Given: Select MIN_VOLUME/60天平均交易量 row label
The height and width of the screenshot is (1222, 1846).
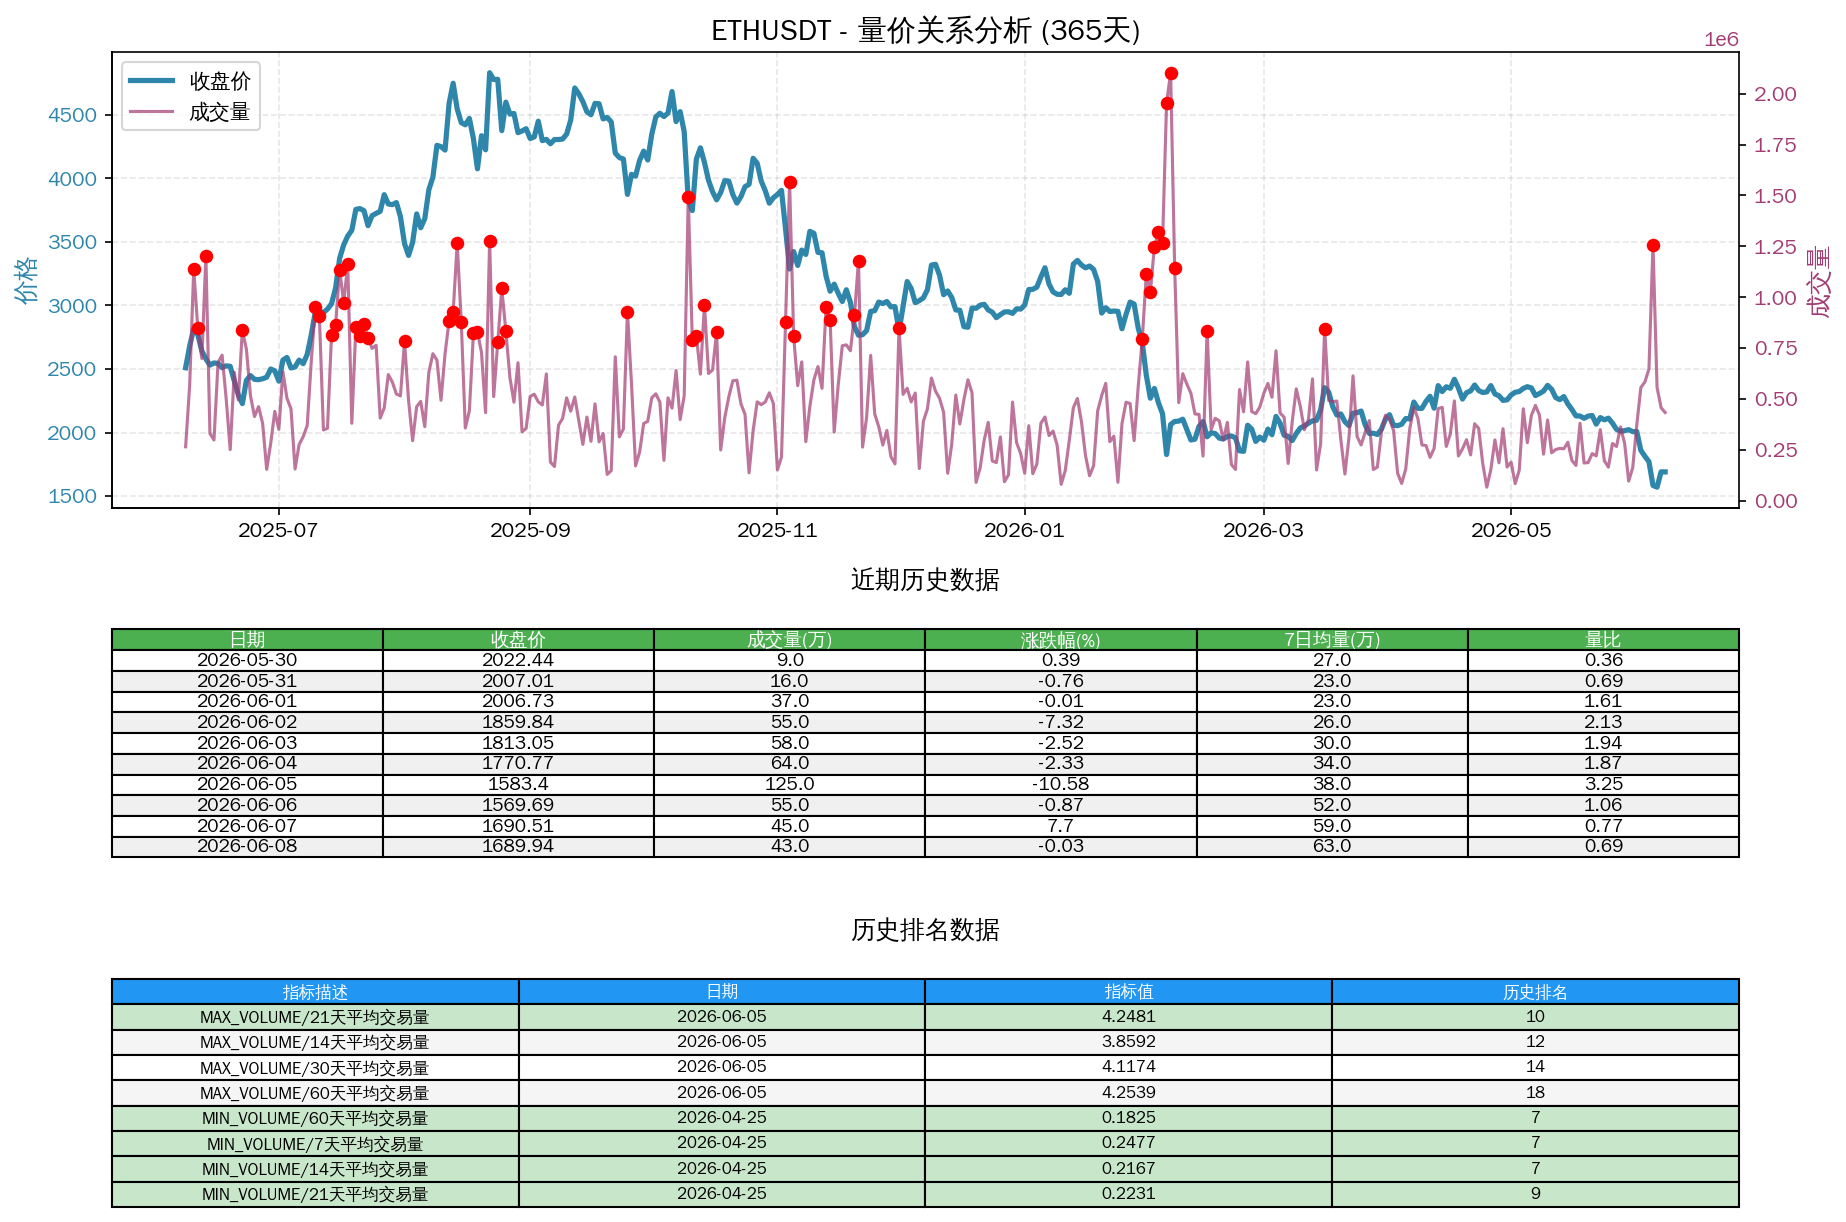Looking at the screenshot, I should 315,1118.
